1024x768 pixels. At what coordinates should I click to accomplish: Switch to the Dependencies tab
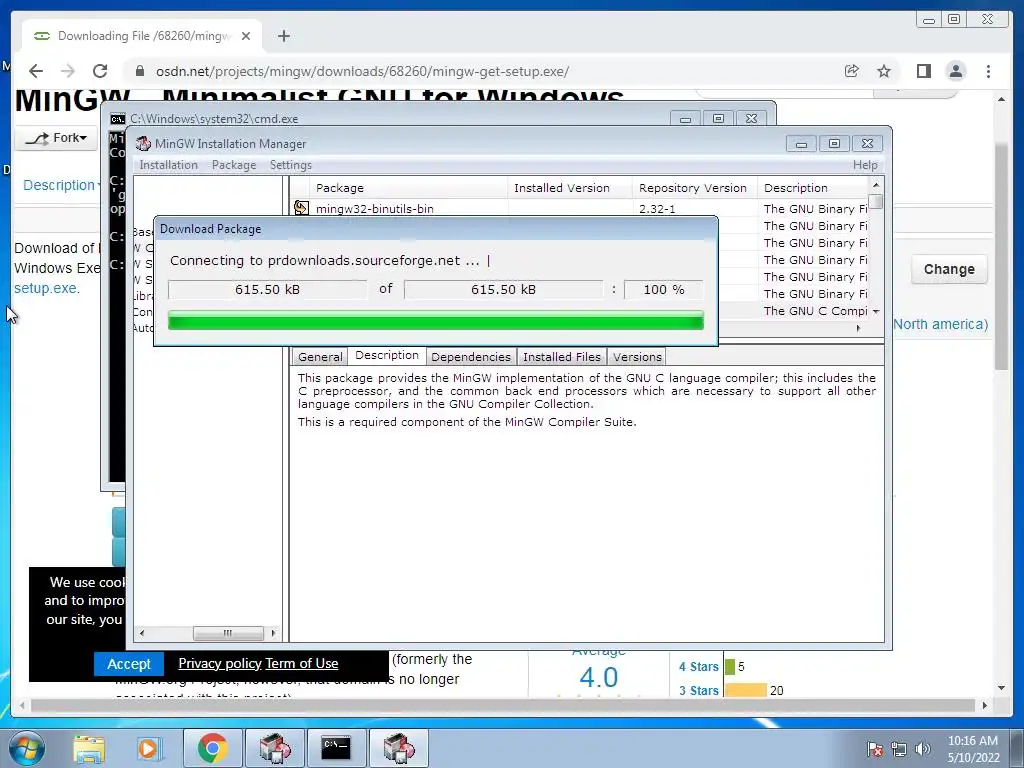click(471, 357)
